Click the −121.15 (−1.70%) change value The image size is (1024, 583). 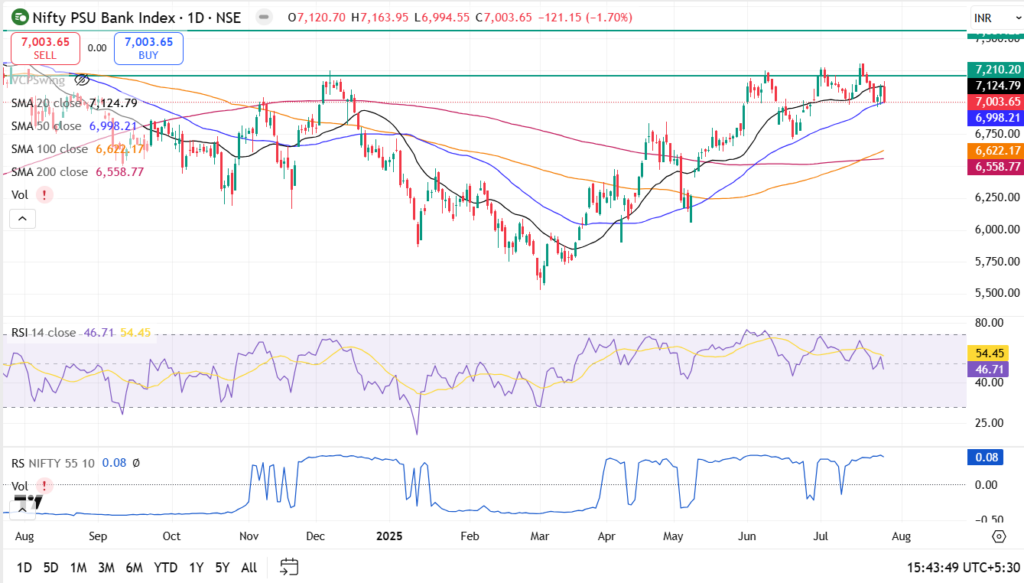point(586,18)
